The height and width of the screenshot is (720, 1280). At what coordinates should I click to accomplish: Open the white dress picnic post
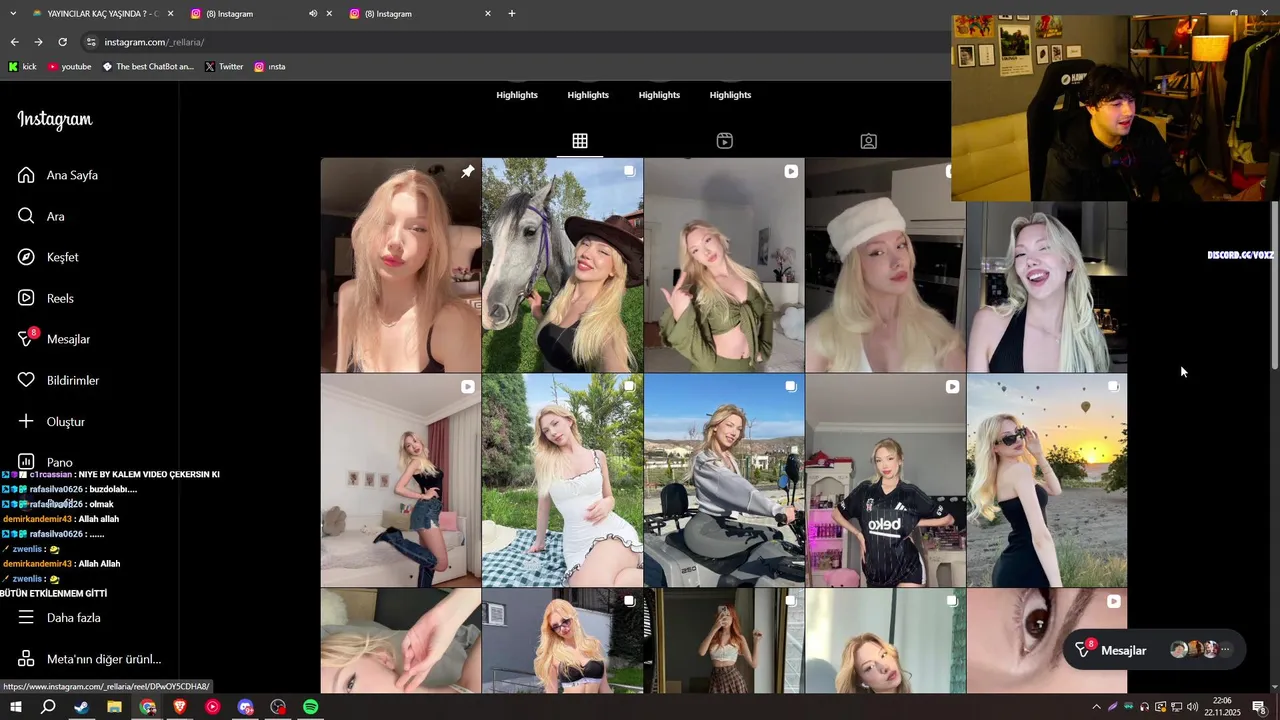coord(562,481)
